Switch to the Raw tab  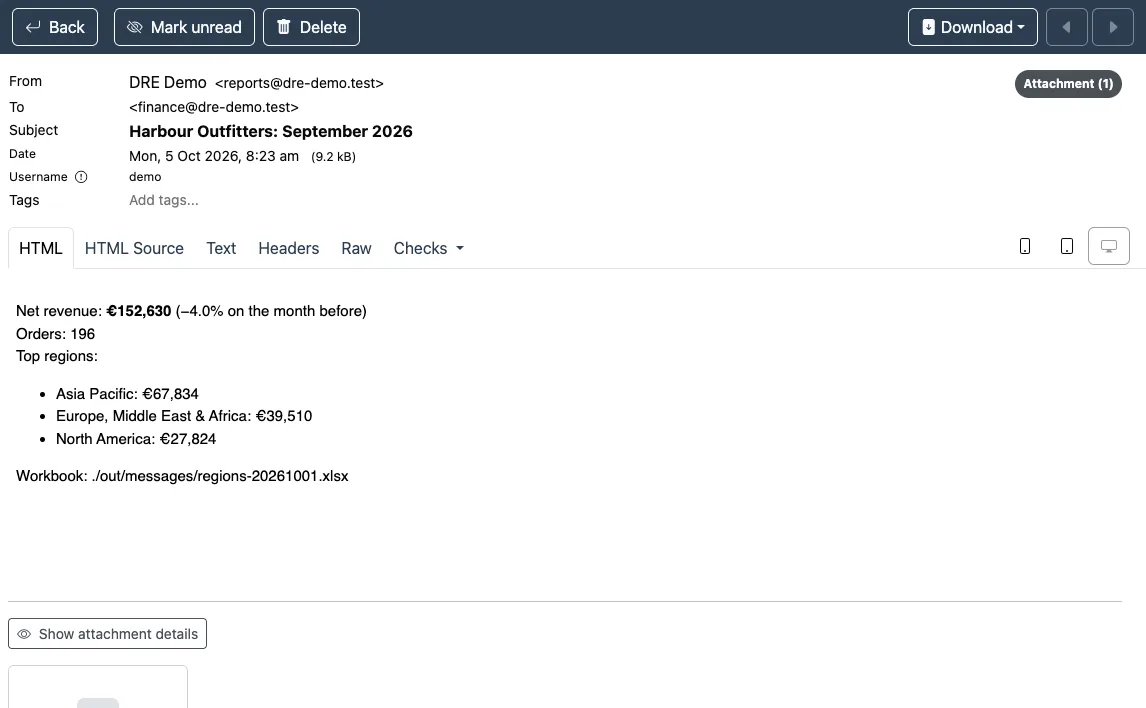point(357,248)
